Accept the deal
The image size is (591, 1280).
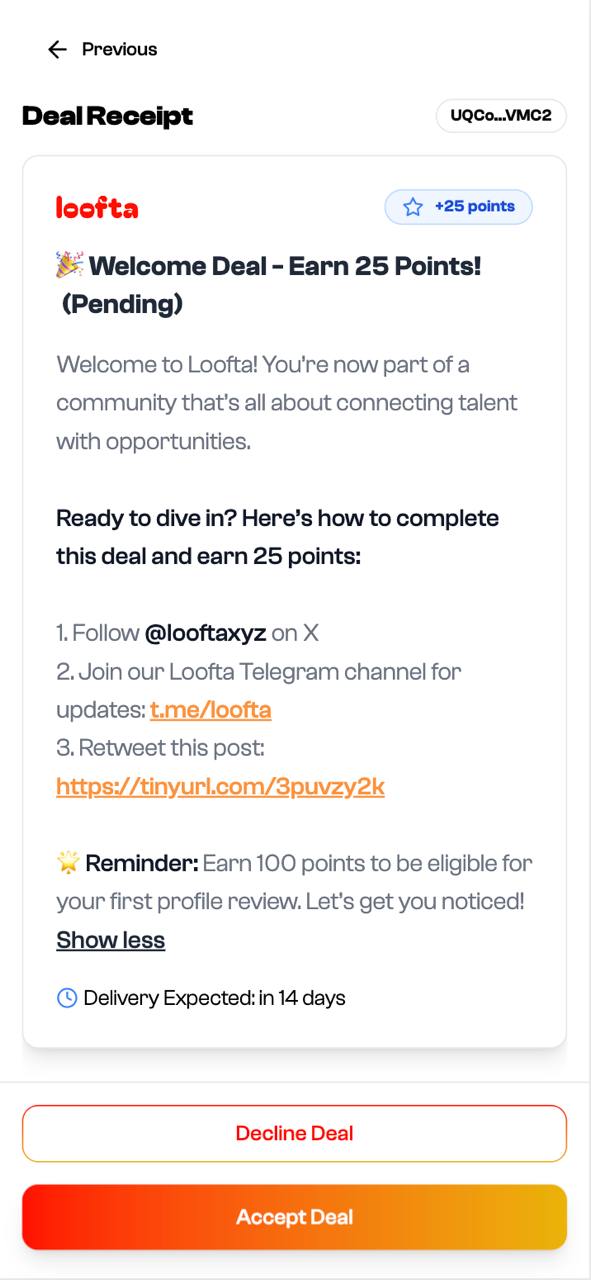[x=294, y=1217]
